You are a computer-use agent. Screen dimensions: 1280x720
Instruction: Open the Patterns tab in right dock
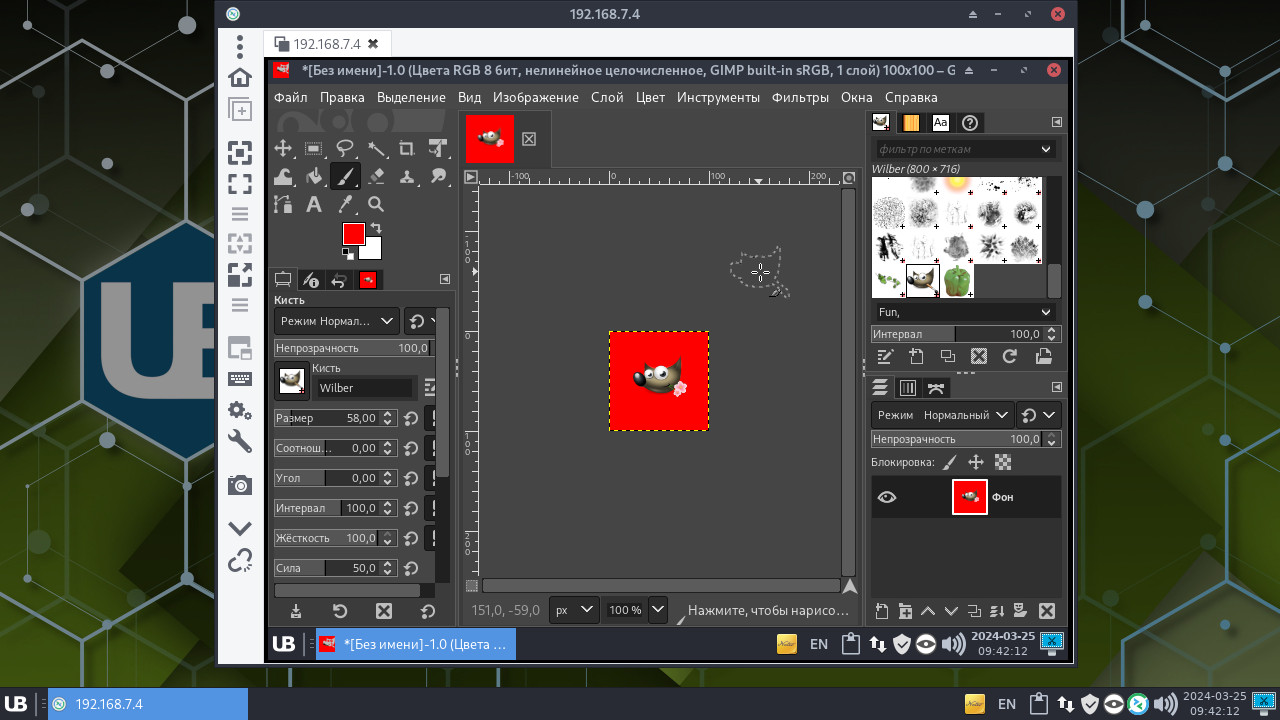pos(910,123)
